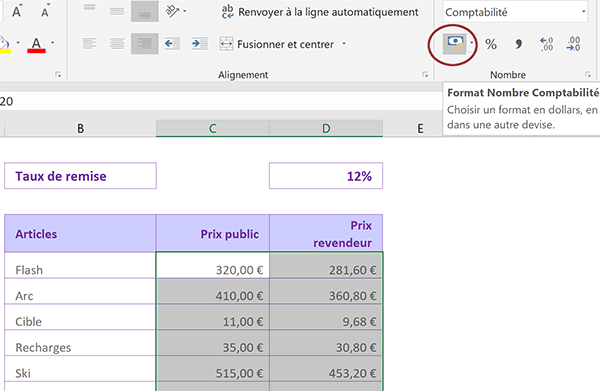Image resolution: width=600 pixels, height=391 pixels.
Task: Select the Cible article cell
Action: click(x=80, y=317)
